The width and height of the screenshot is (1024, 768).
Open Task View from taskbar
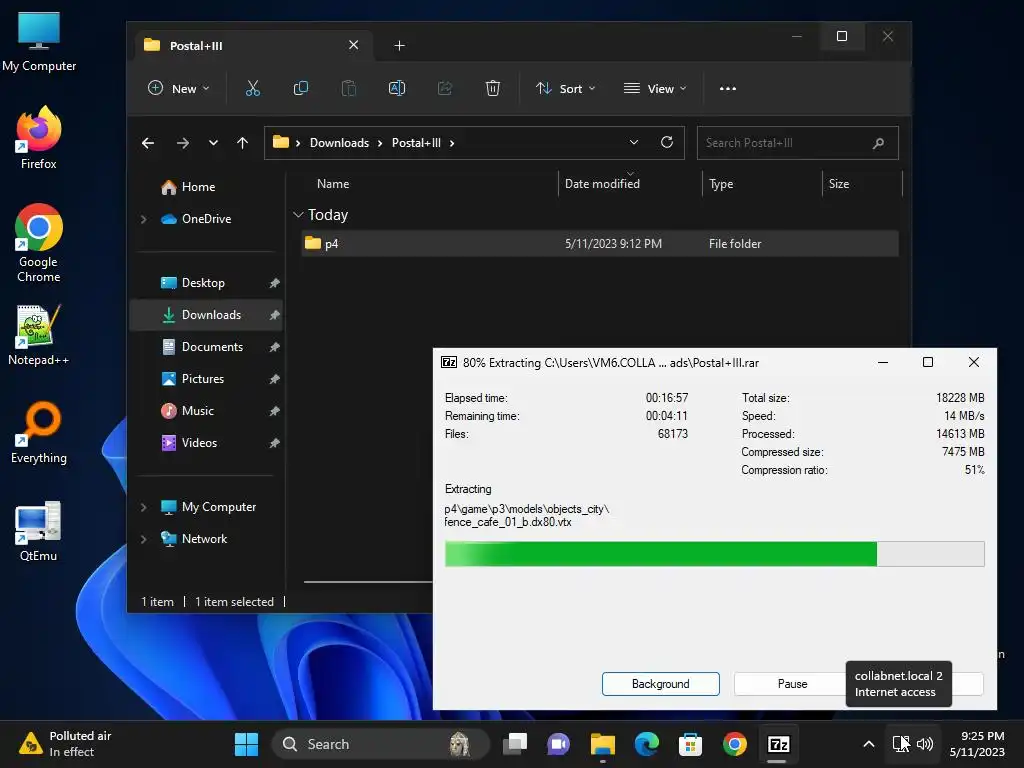515,744
